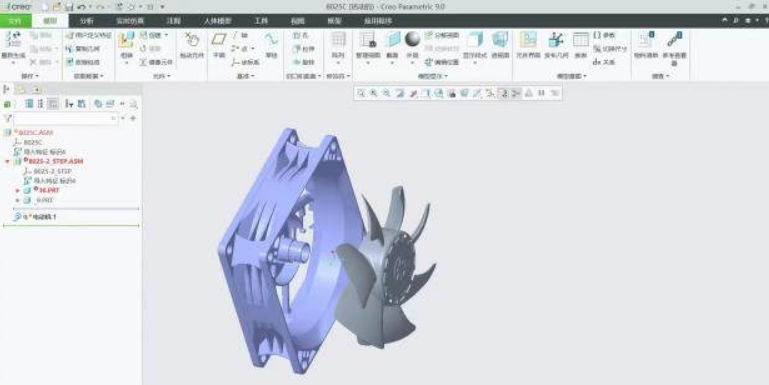Click the Shrinkwrap tool in ribbon
Image resolution: width=769 pixels, height=385 pixels.
click(82, 62)
